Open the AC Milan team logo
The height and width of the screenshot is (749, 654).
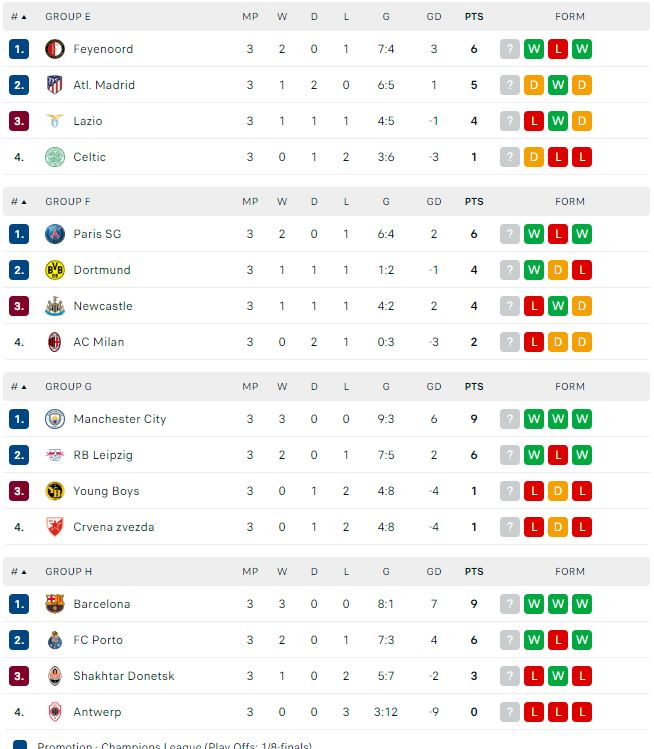pos(55,342)
